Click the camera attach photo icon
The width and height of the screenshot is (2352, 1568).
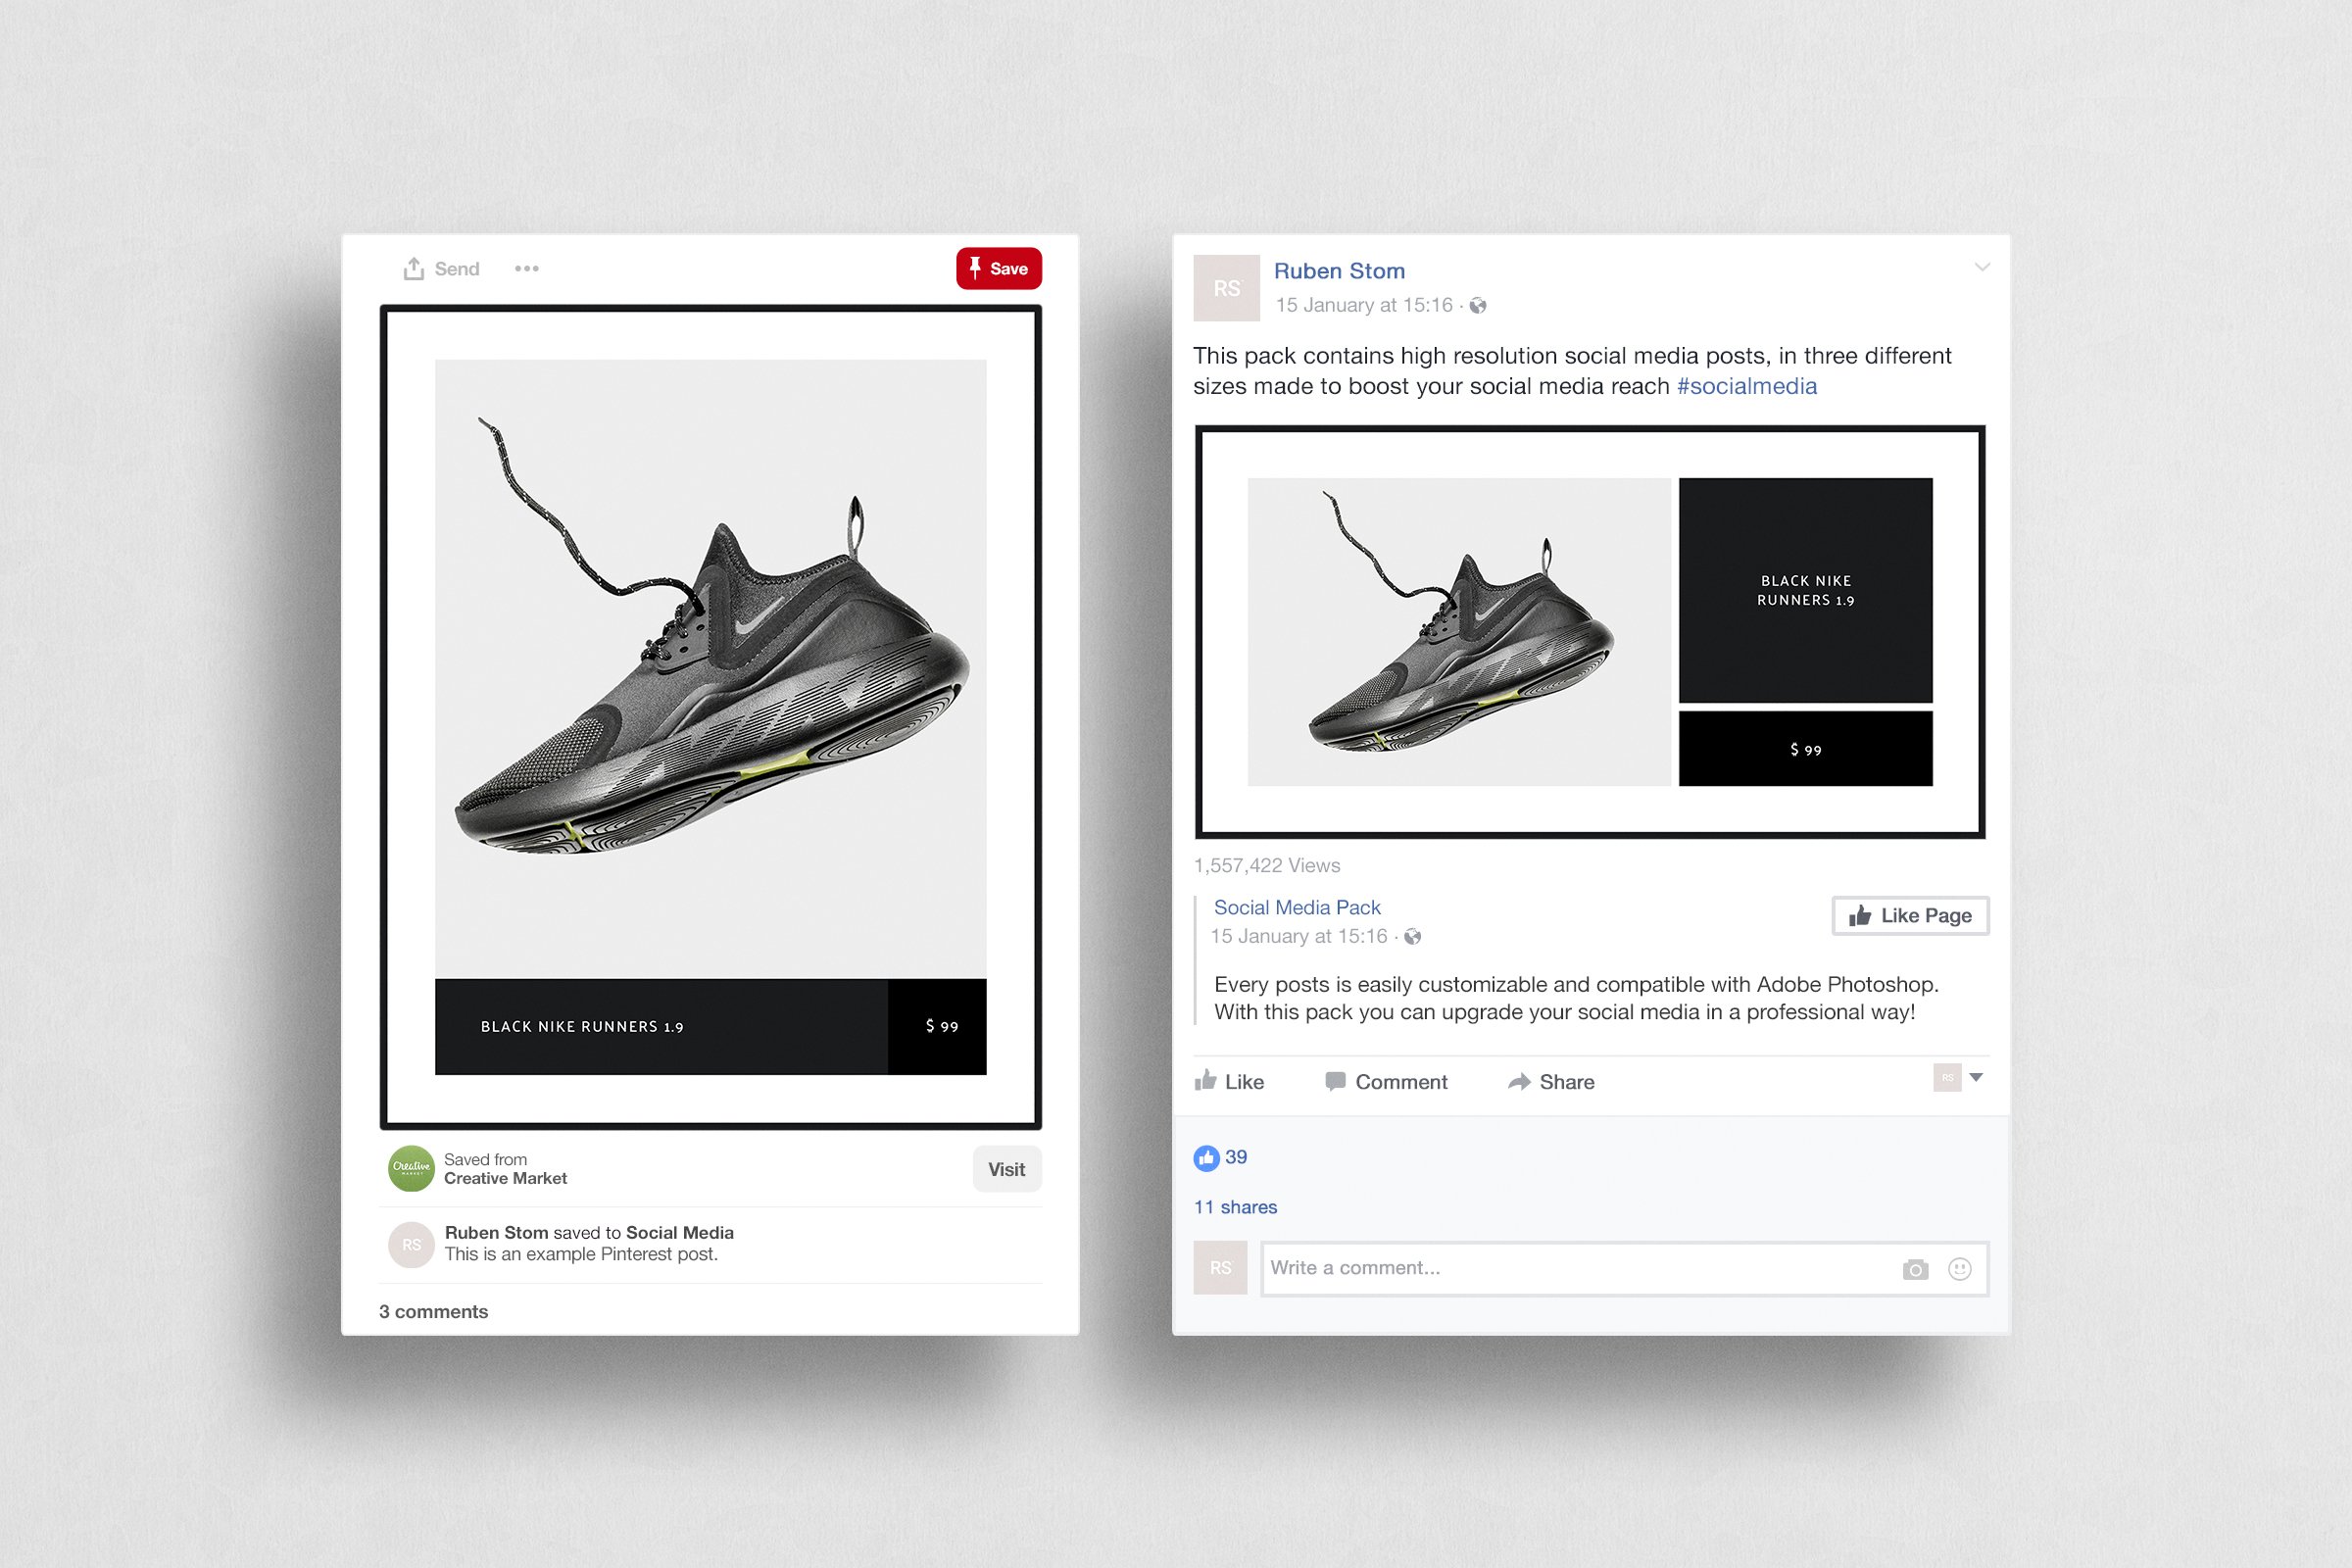click(1915, 1269)
